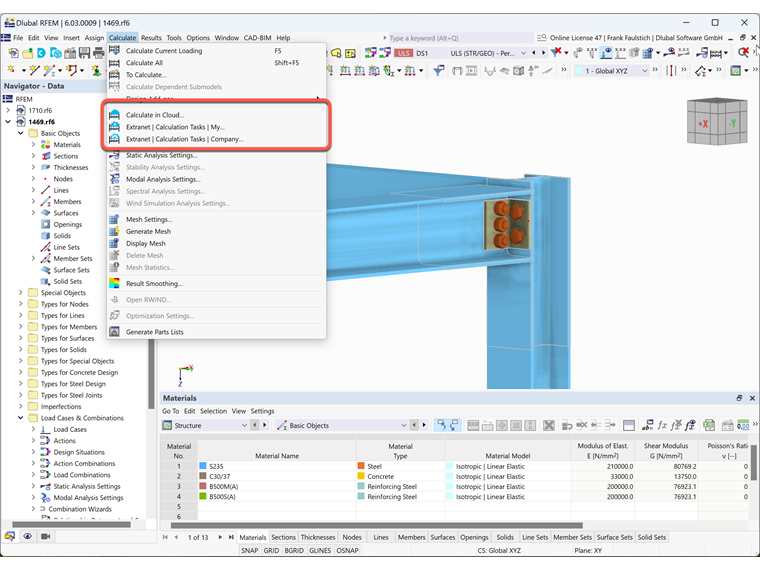Click Extranet Calculation Tasks My entry

click(216, 127)
